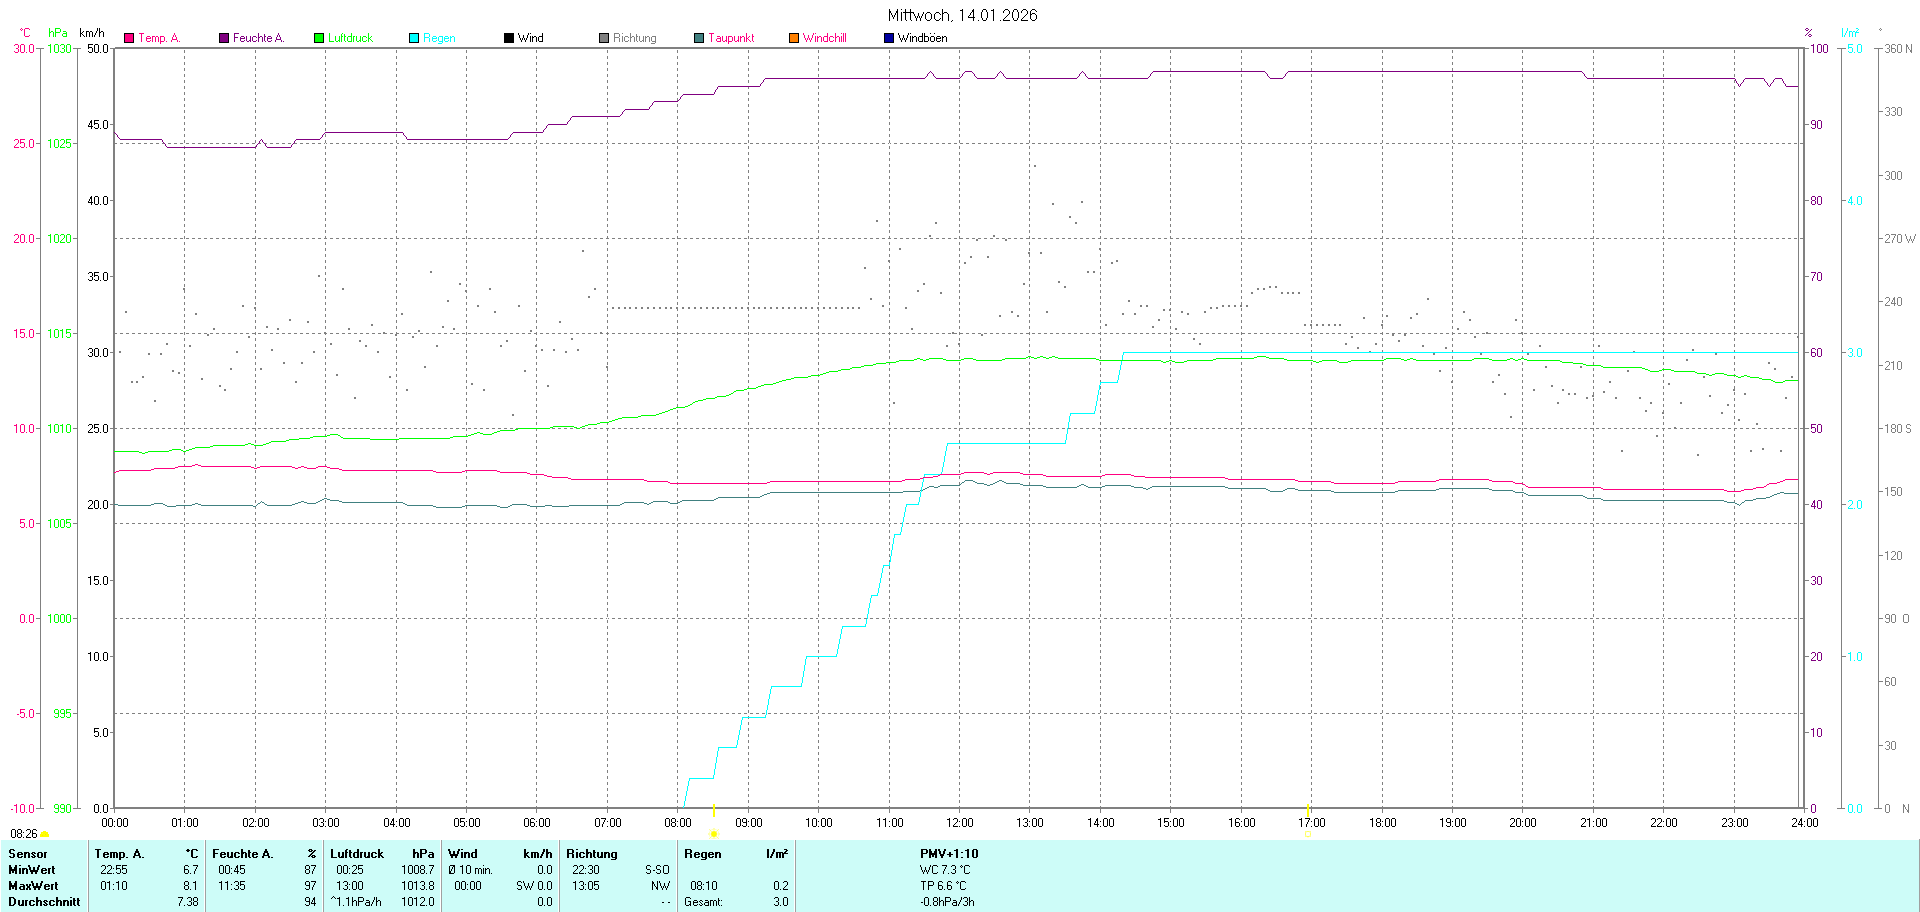Click the orange Windchill legend square
The height and width of the screenshot is (912, 1920).
coord(794,38)
